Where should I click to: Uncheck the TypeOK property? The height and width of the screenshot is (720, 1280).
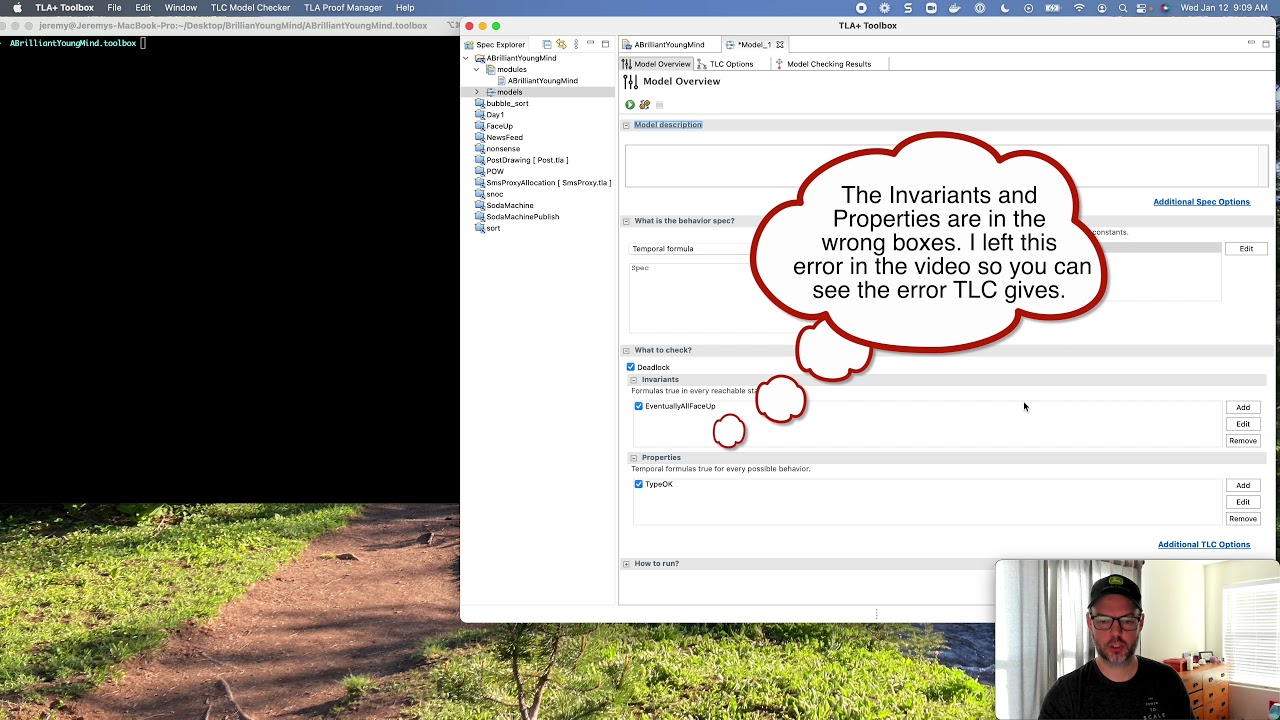click(x=639, y=484)
